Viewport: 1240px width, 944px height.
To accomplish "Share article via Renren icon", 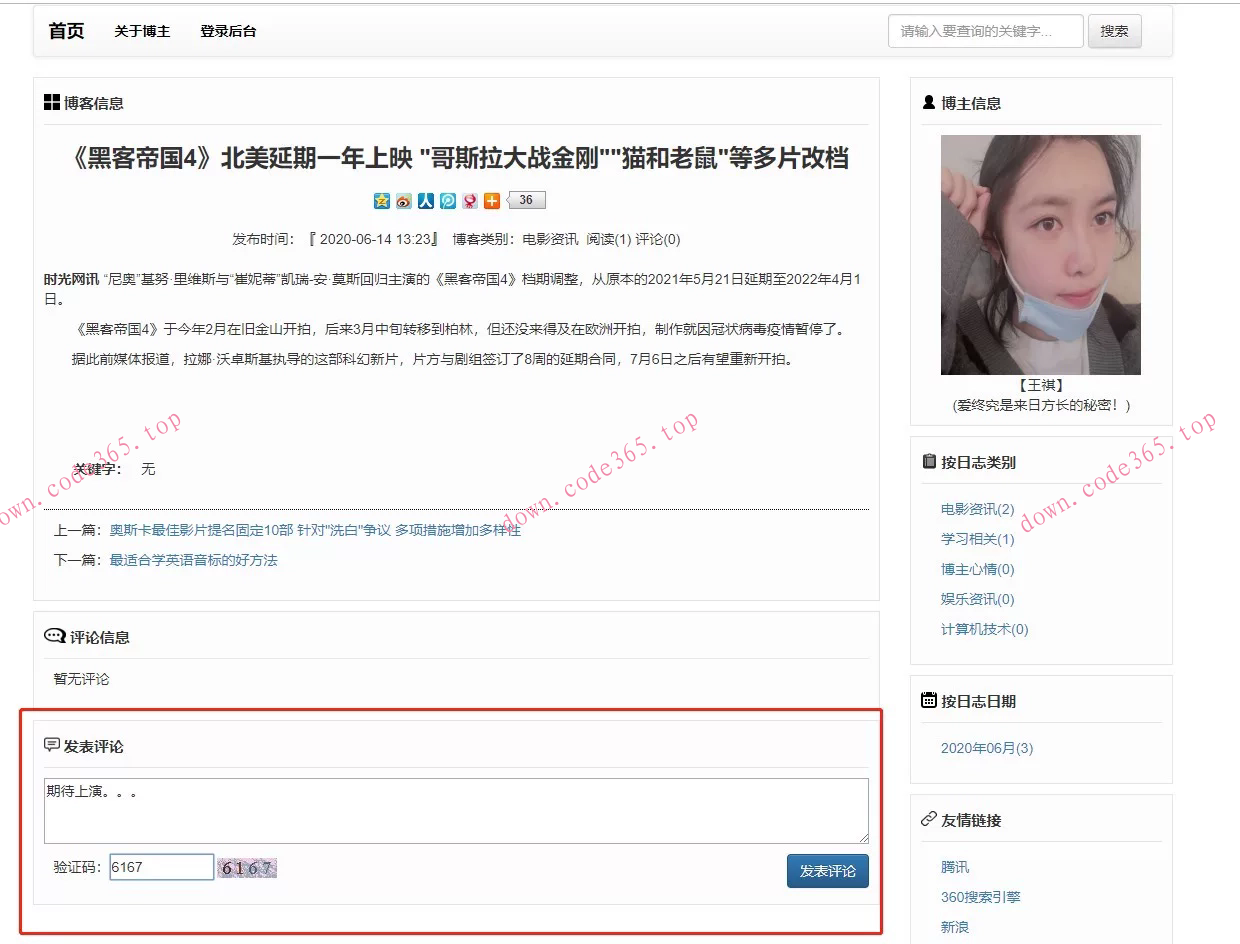I will tap(425, 200).
